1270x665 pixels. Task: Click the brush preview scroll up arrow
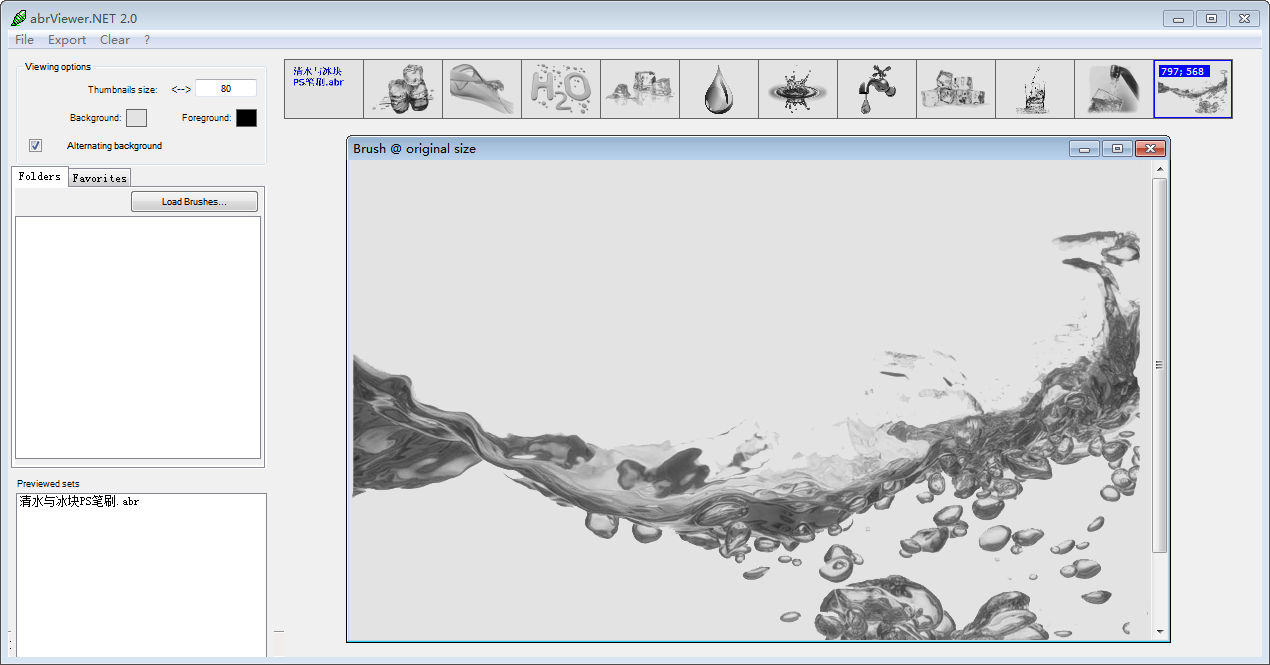pyautogui.click(x=1160, y=169)
